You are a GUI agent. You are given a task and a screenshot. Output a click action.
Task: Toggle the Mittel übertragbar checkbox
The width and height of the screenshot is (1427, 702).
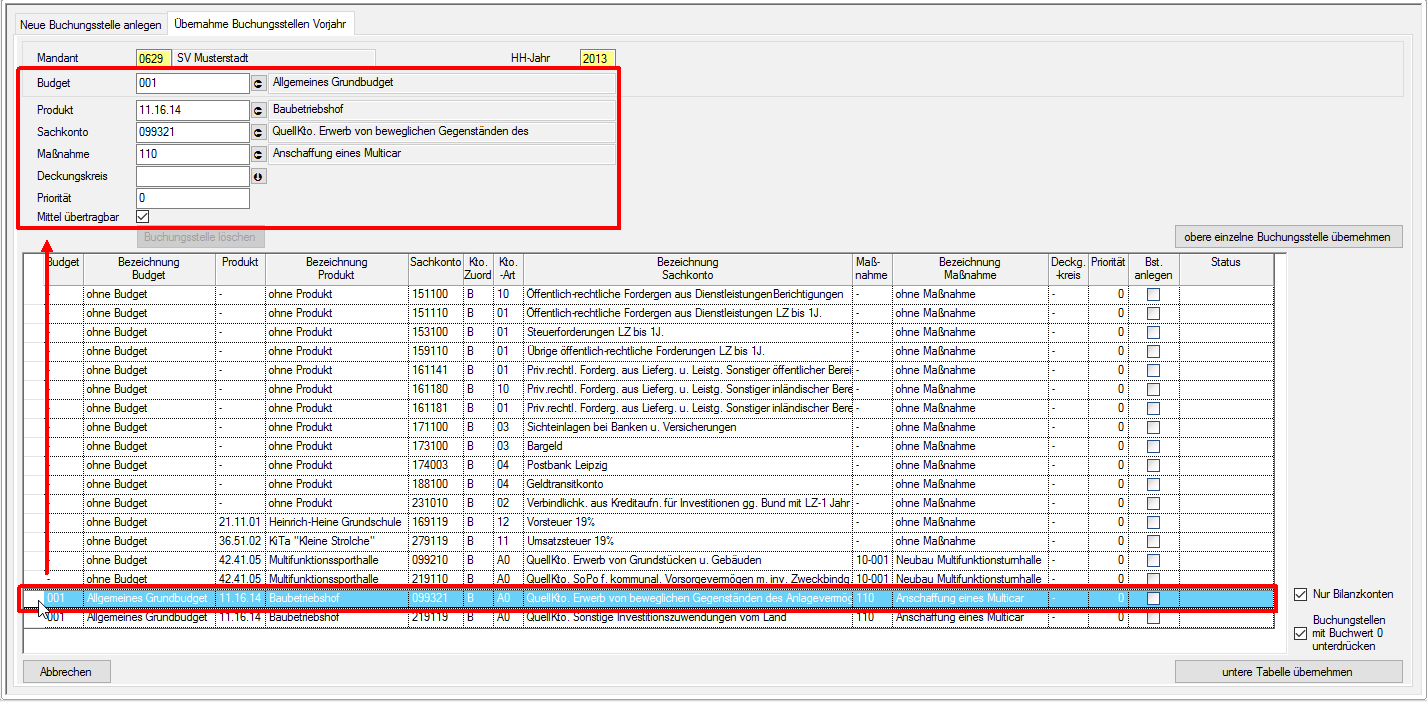(x=143, y=216)
